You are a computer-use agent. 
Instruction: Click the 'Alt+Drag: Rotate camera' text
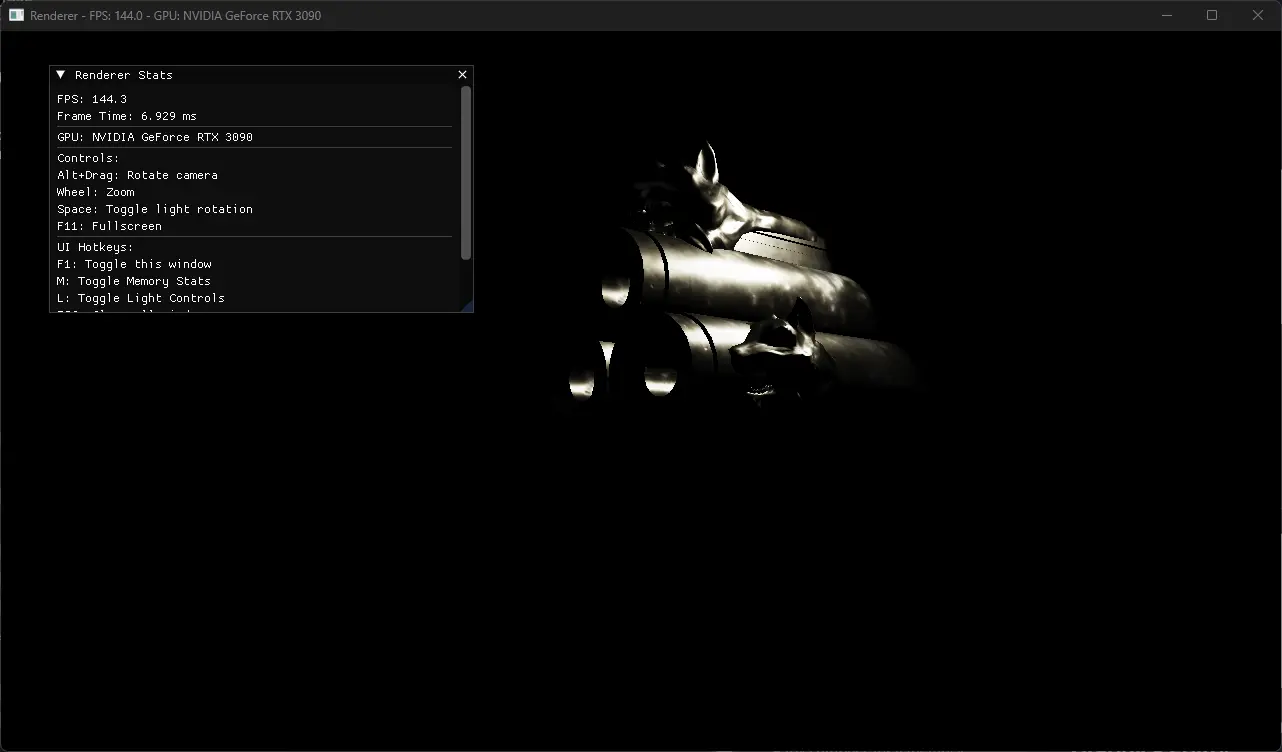pos(137,175)
